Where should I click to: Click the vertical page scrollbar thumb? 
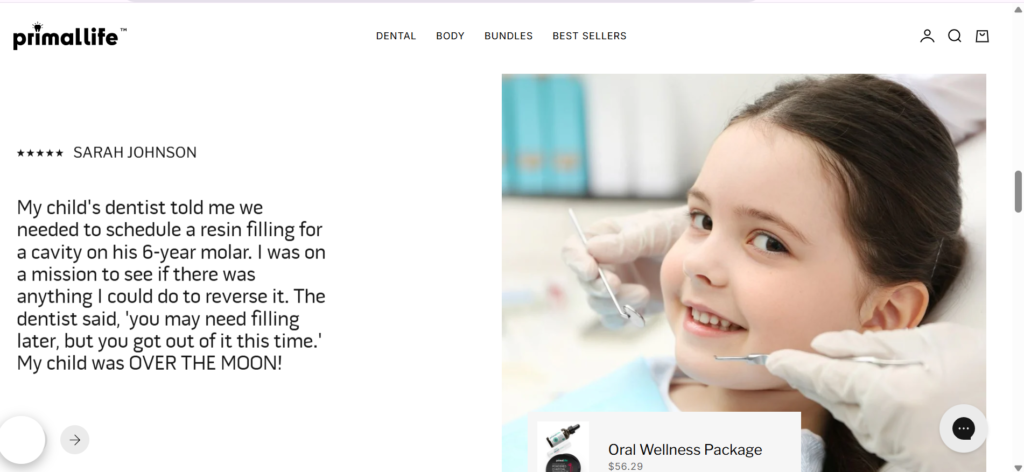(x=1017, y=192)
